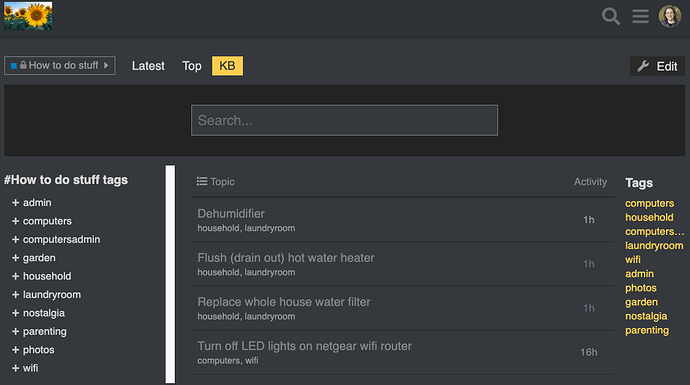Viewport: 690px width, 385px height.
Task: Filter by parenting tag in left list
Action: (45, 331)
